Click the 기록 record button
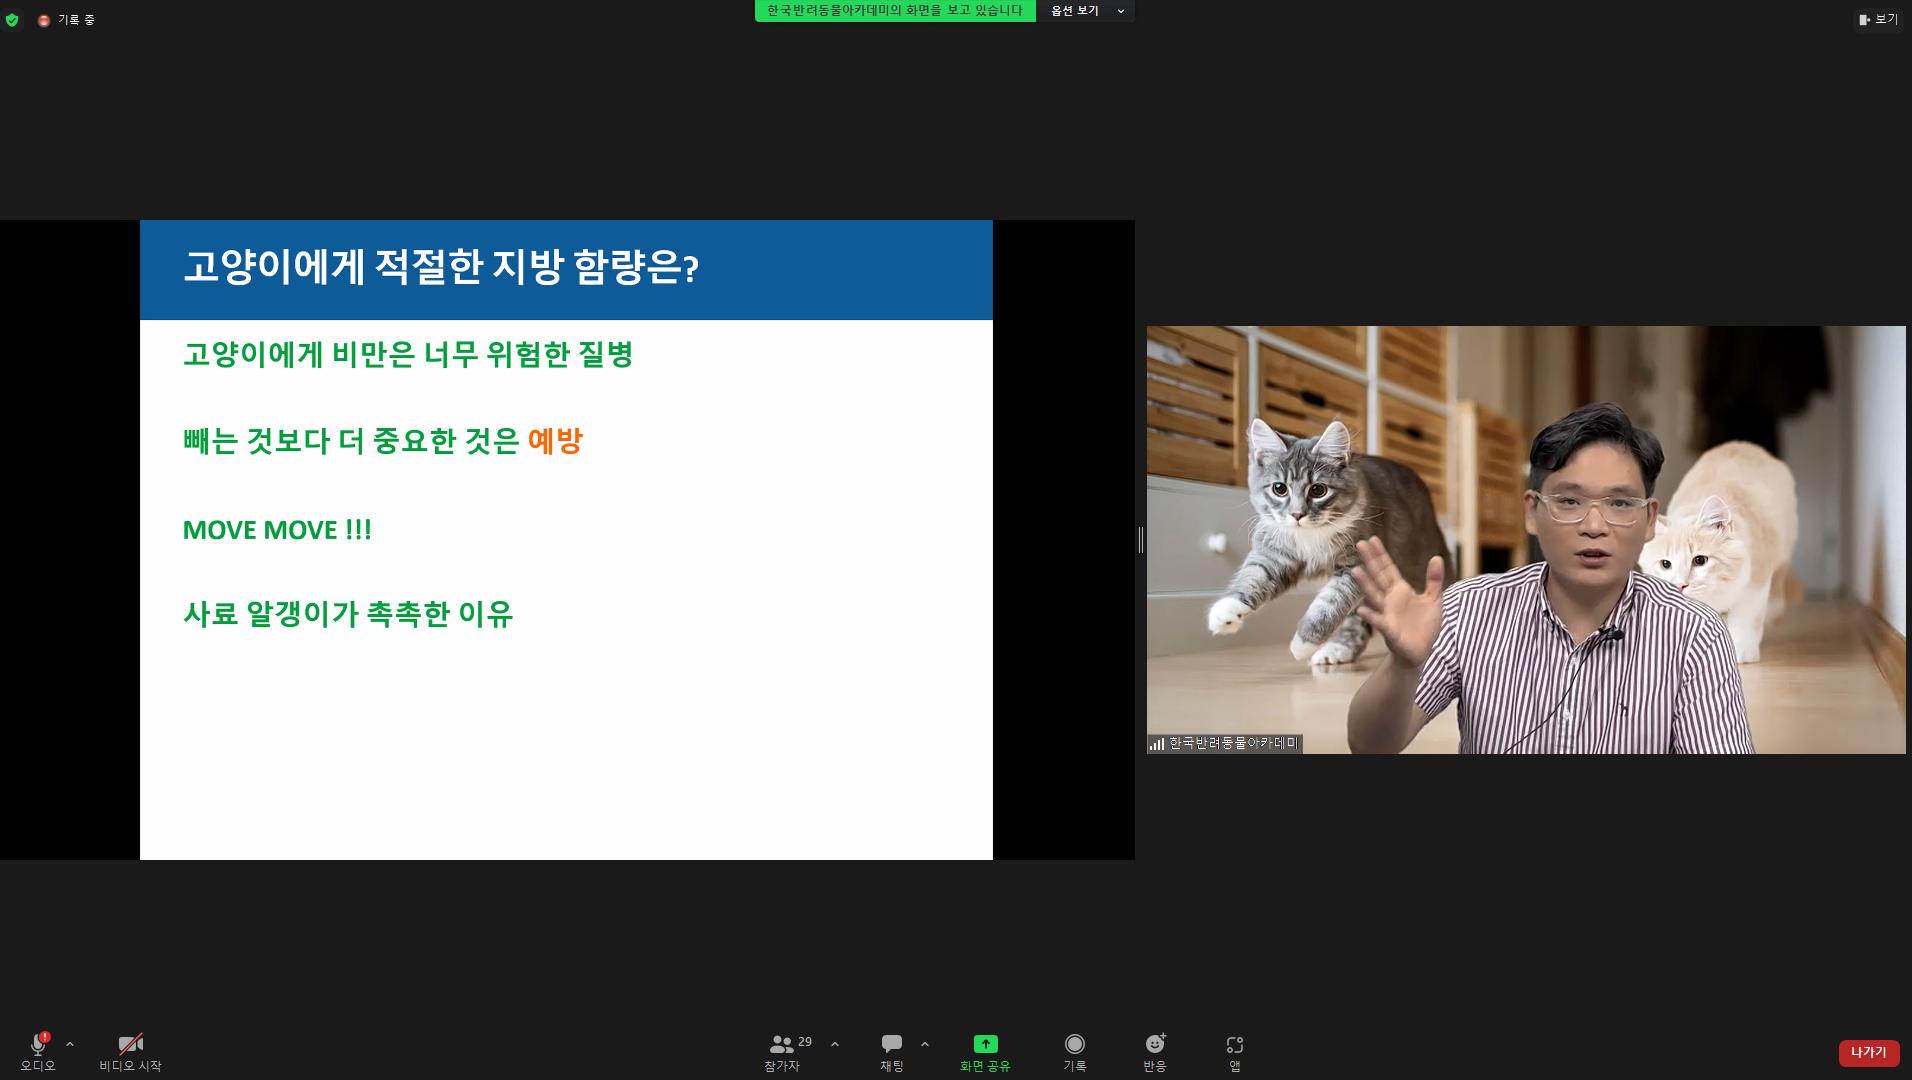The height and width of the screenshot is (1080, 1912). (1075, 1052)
